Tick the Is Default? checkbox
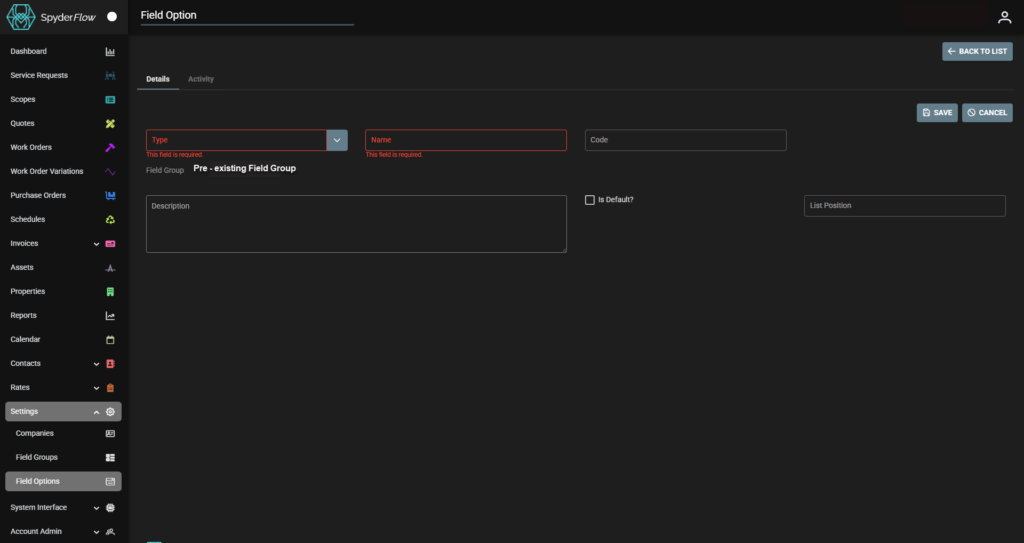 click(590, 200)
